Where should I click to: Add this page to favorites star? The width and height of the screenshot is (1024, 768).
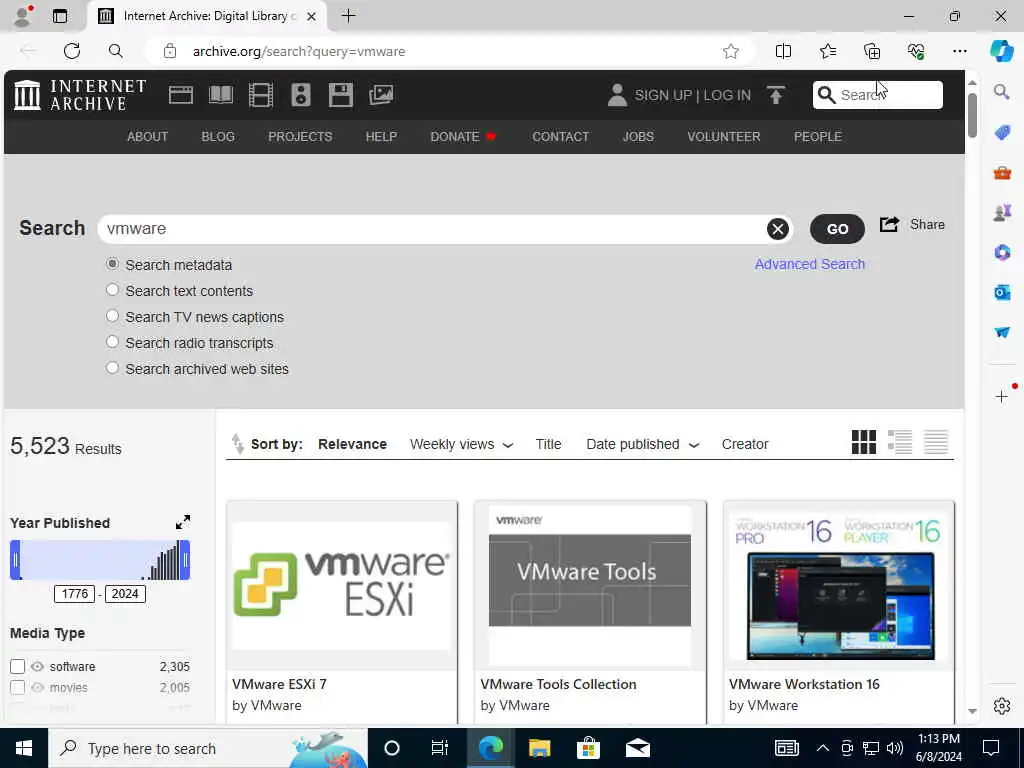[731, 51]
